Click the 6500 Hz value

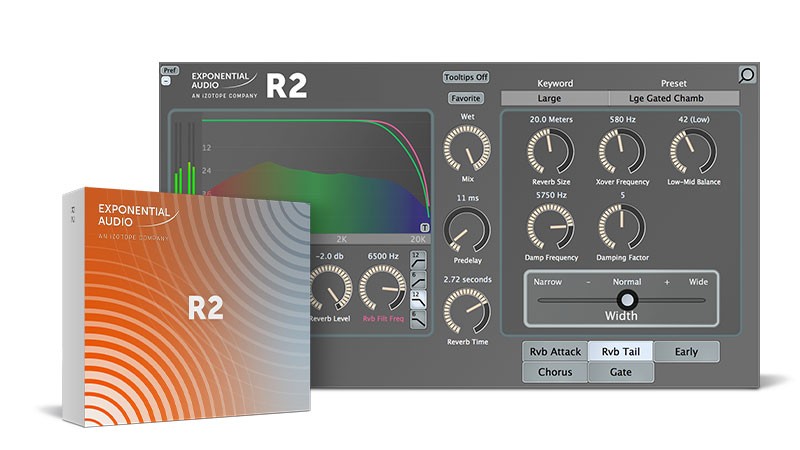coord(383,256)
